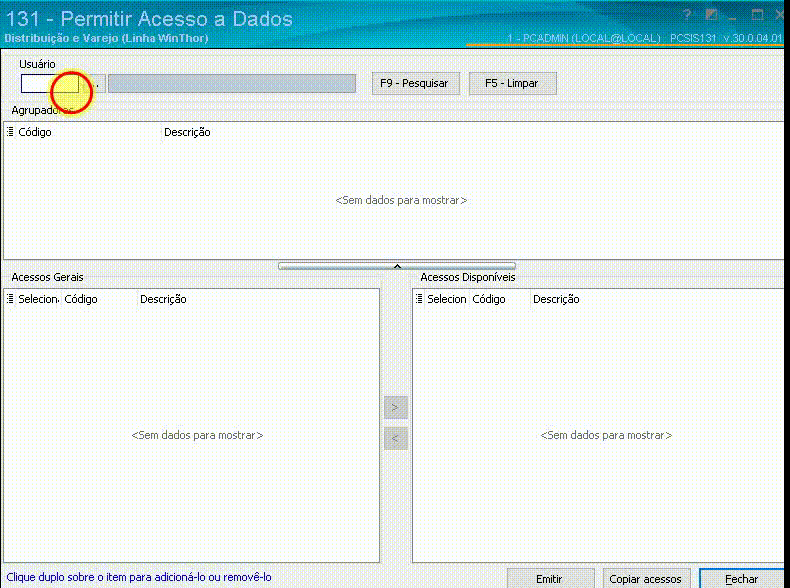Image resolution: width=790 pixels, height=588 pixels.
Task: Click Acessos Disponíveis Selecion column header
Action: 447,299
